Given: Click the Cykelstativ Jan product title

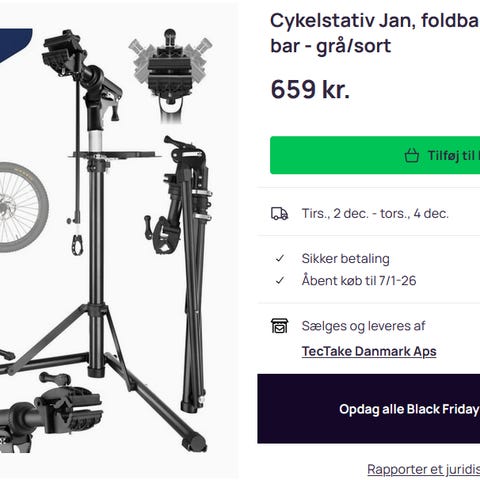Looking at the screenshot, I should [375, 33].
